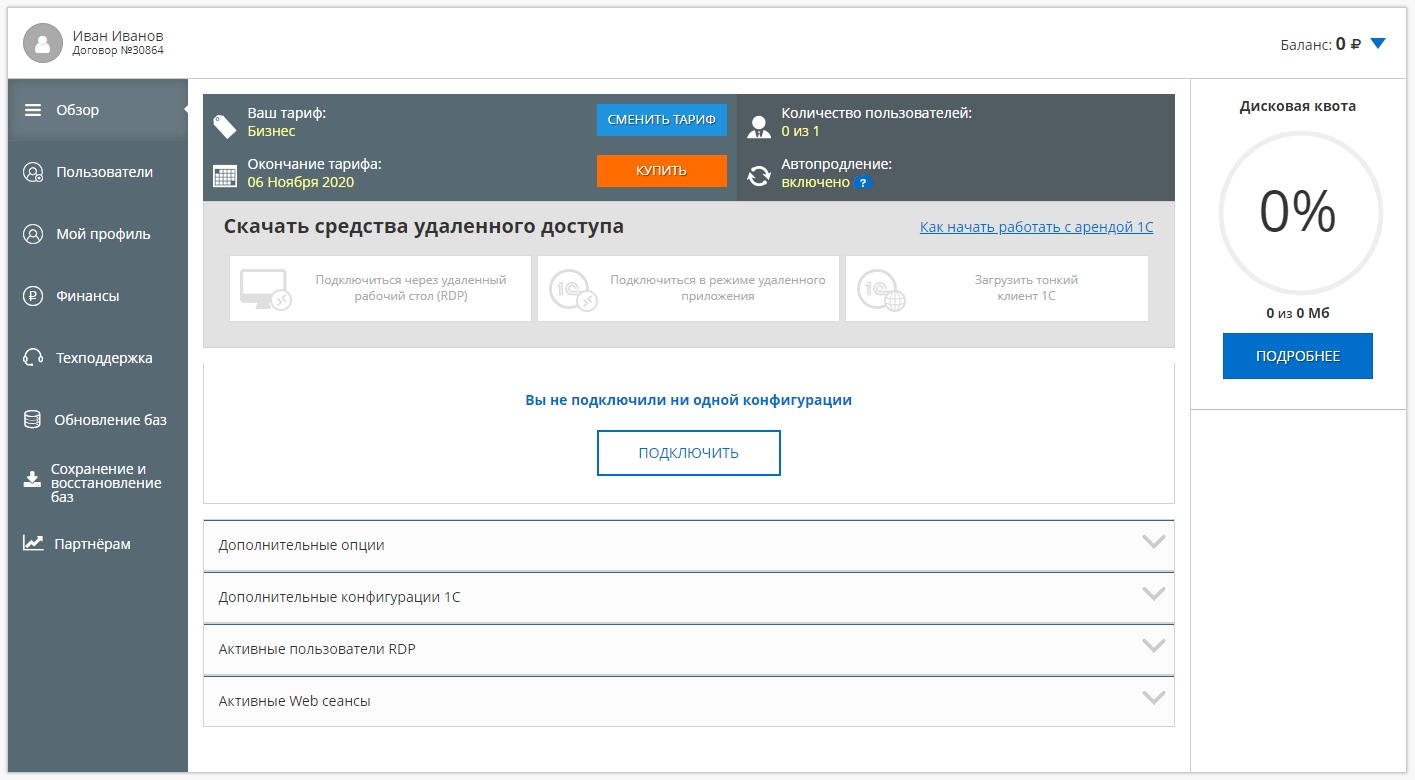Open the balance dropdown arrow
1415x780 pixels.
[x=1378, y=43]
